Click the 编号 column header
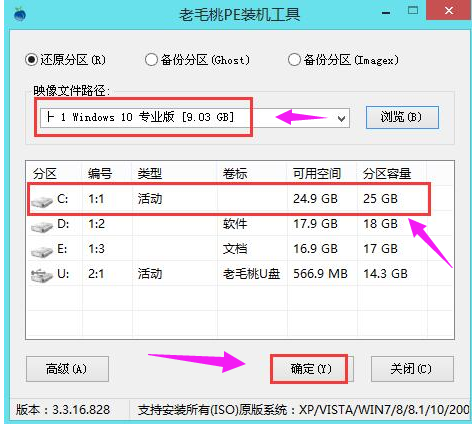 pos(100,174)
